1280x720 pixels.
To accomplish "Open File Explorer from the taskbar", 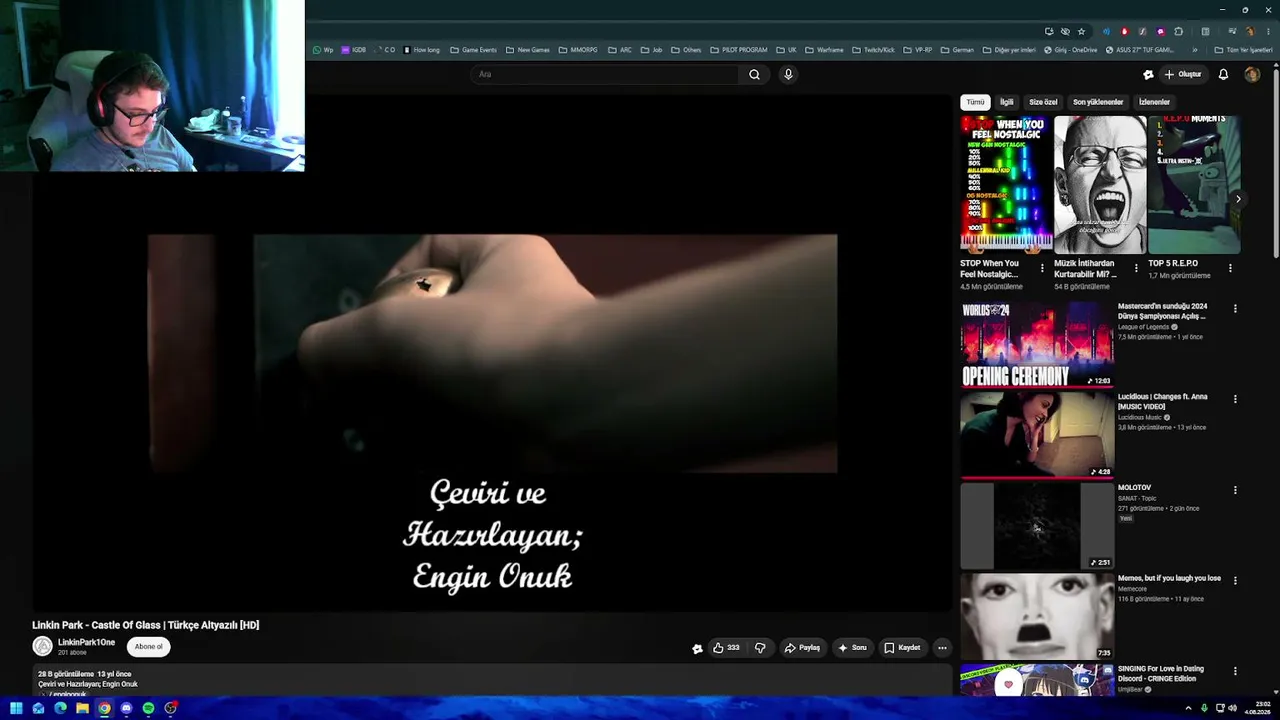I will pos(82,708).
